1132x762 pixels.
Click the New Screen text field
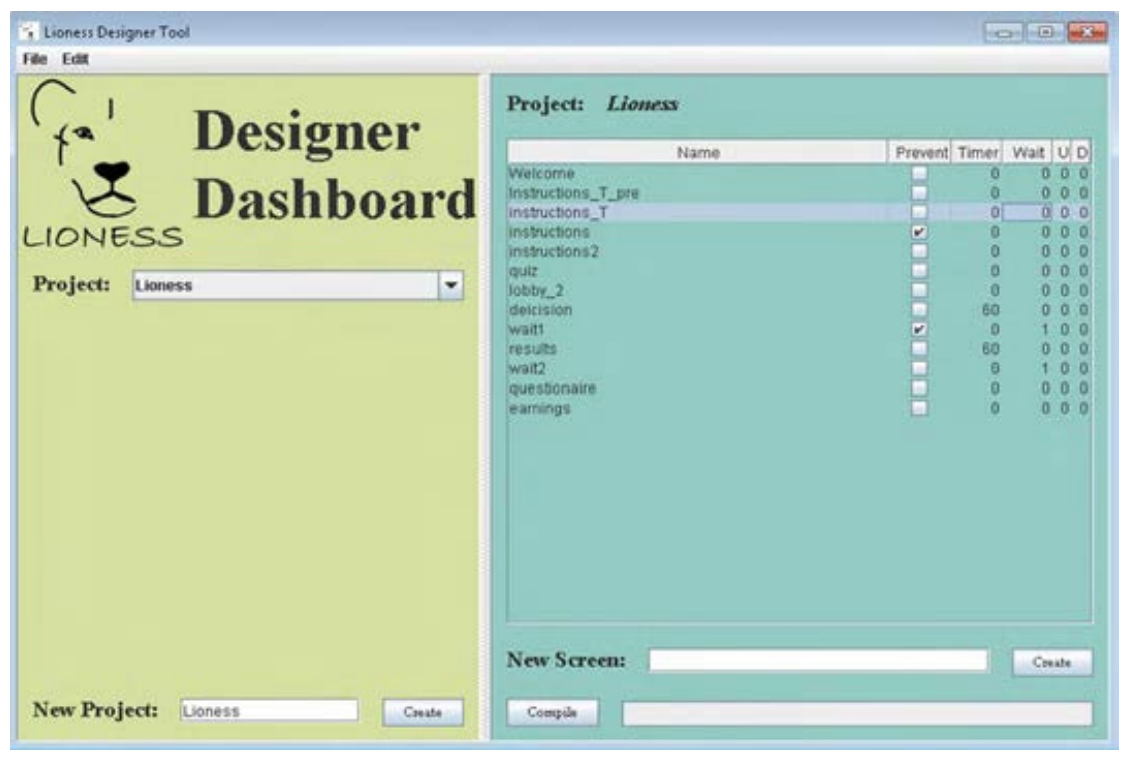point(817,661)
